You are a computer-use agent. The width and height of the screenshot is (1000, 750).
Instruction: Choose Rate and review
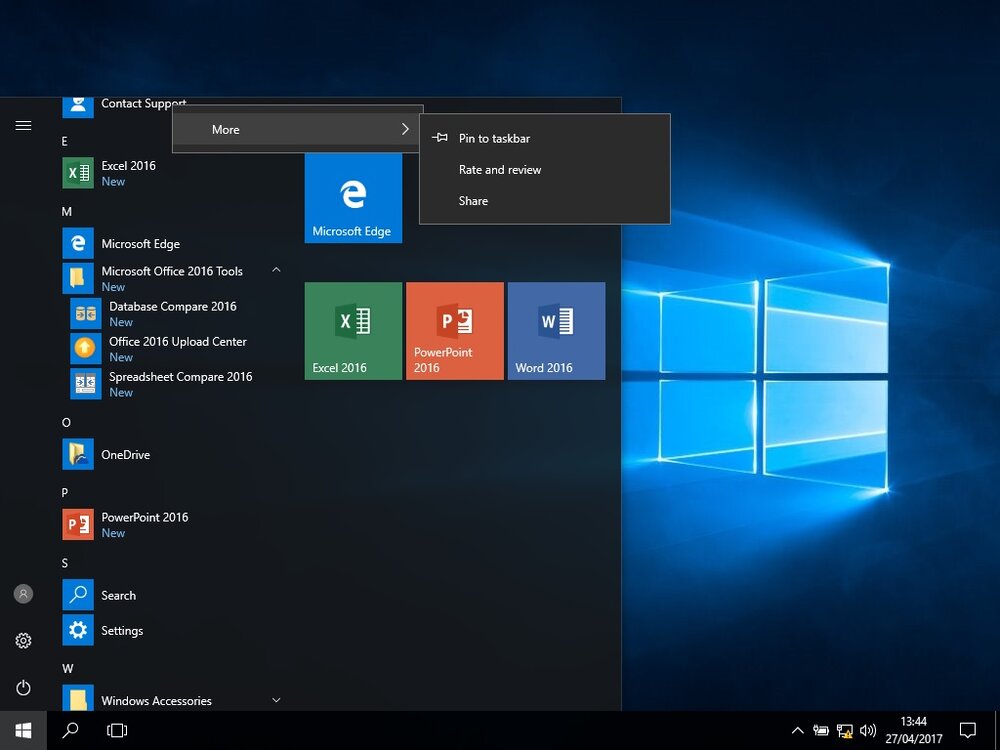pyautogui.click(x=544, y=170)
